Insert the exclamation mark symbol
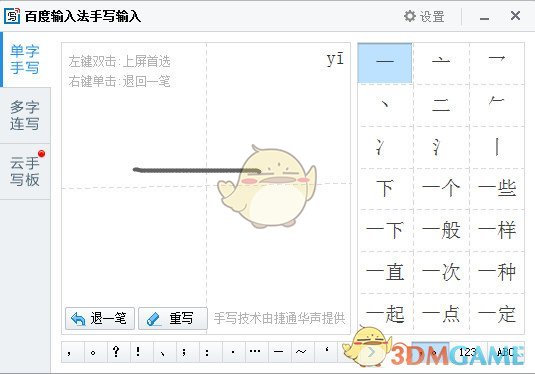Image resolution: width=535 pixels, height=374 pixels. click(x=139, y=351)
